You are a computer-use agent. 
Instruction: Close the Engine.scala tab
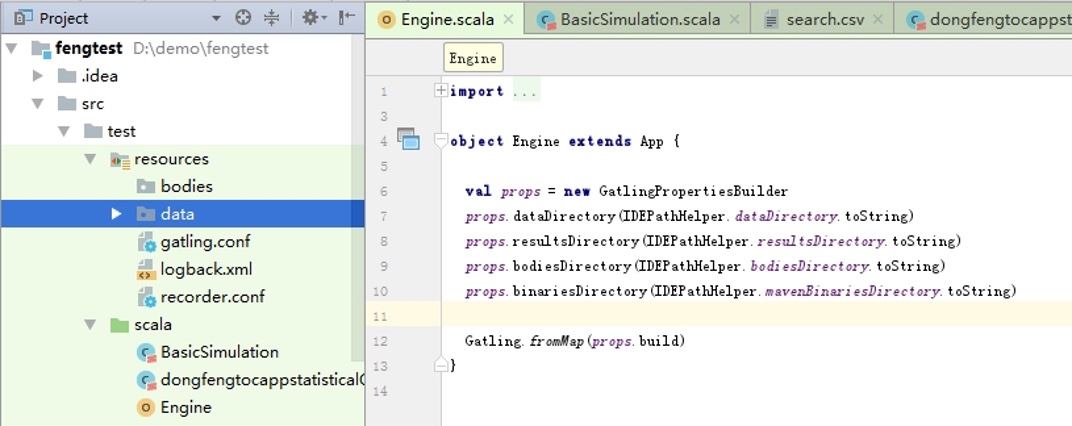(x=508, y=19)
